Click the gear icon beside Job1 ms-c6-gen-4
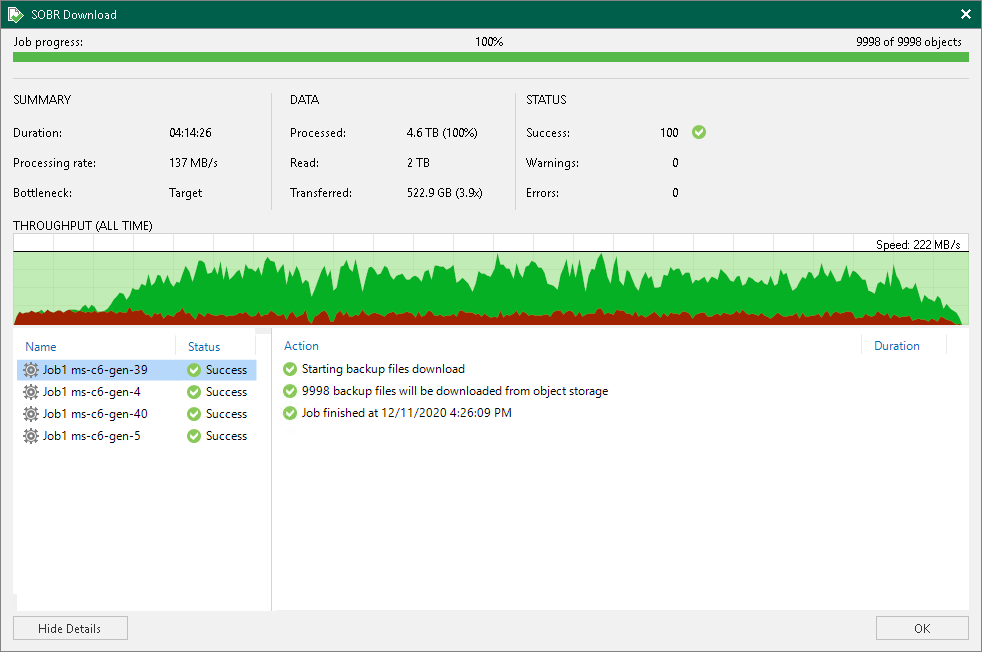982x652 pixels. (31, 391)
